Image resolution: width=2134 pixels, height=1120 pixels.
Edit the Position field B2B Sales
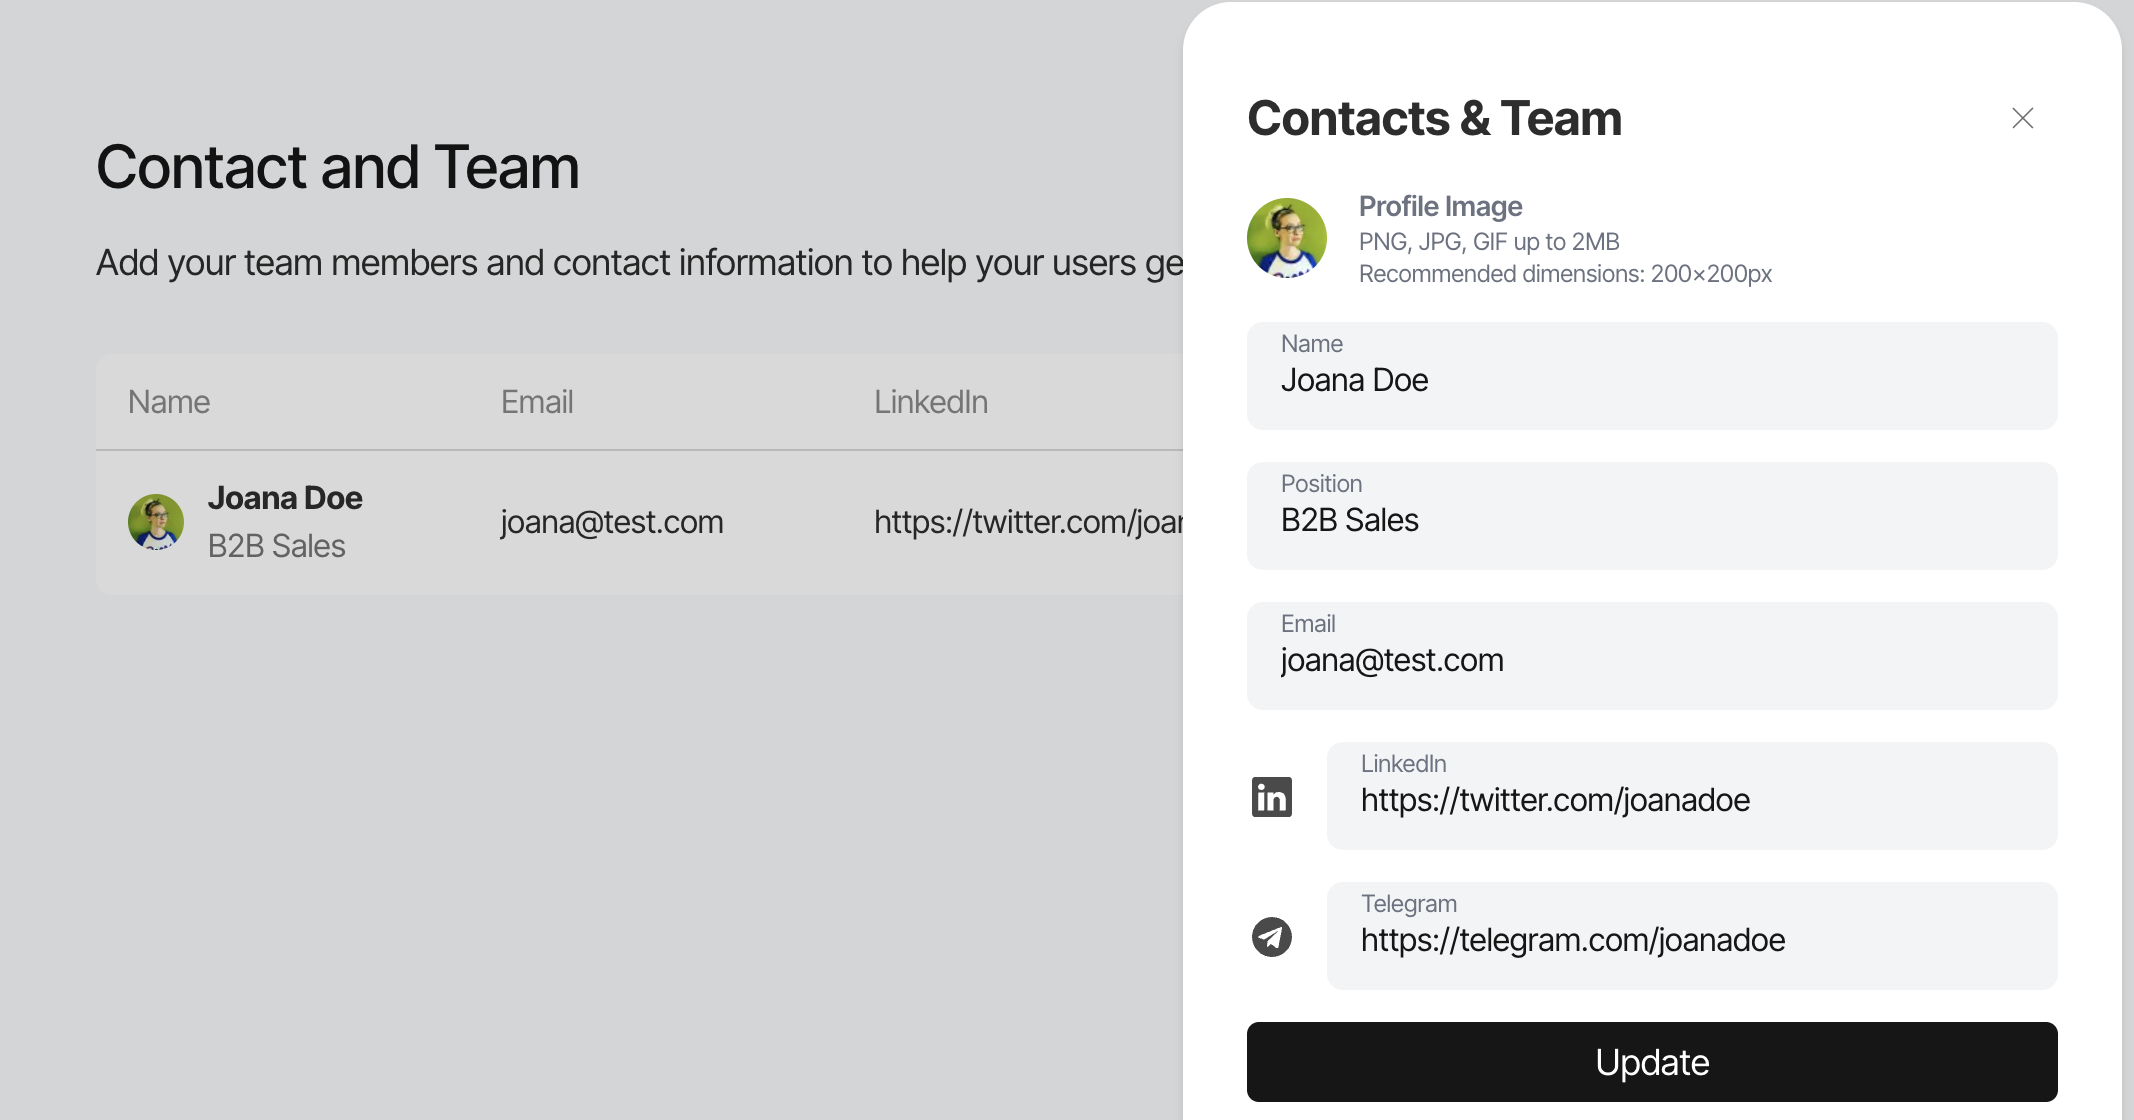tap(1652, 516)
